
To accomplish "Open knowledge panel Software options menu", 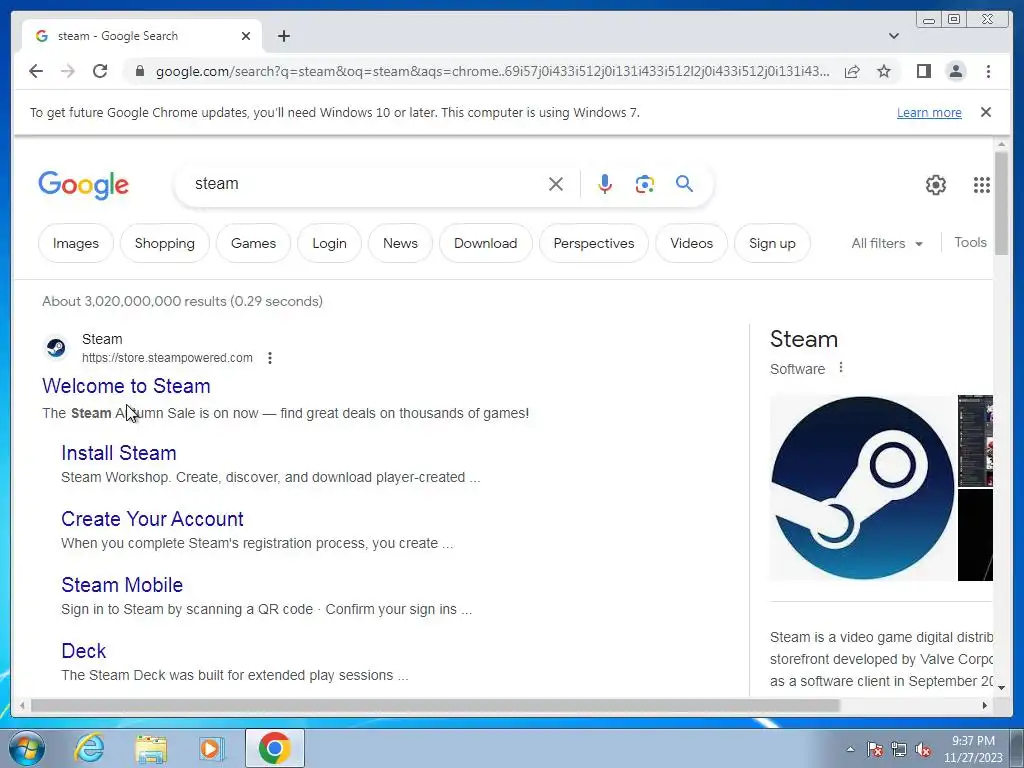I will (x=840, y=368).
